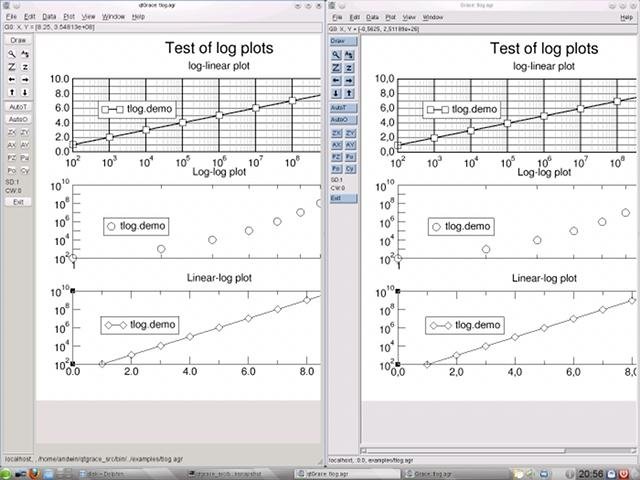Click Pu button in Grace window toolbar
This screenshot has height=480, width=640.
coord(350,157)
